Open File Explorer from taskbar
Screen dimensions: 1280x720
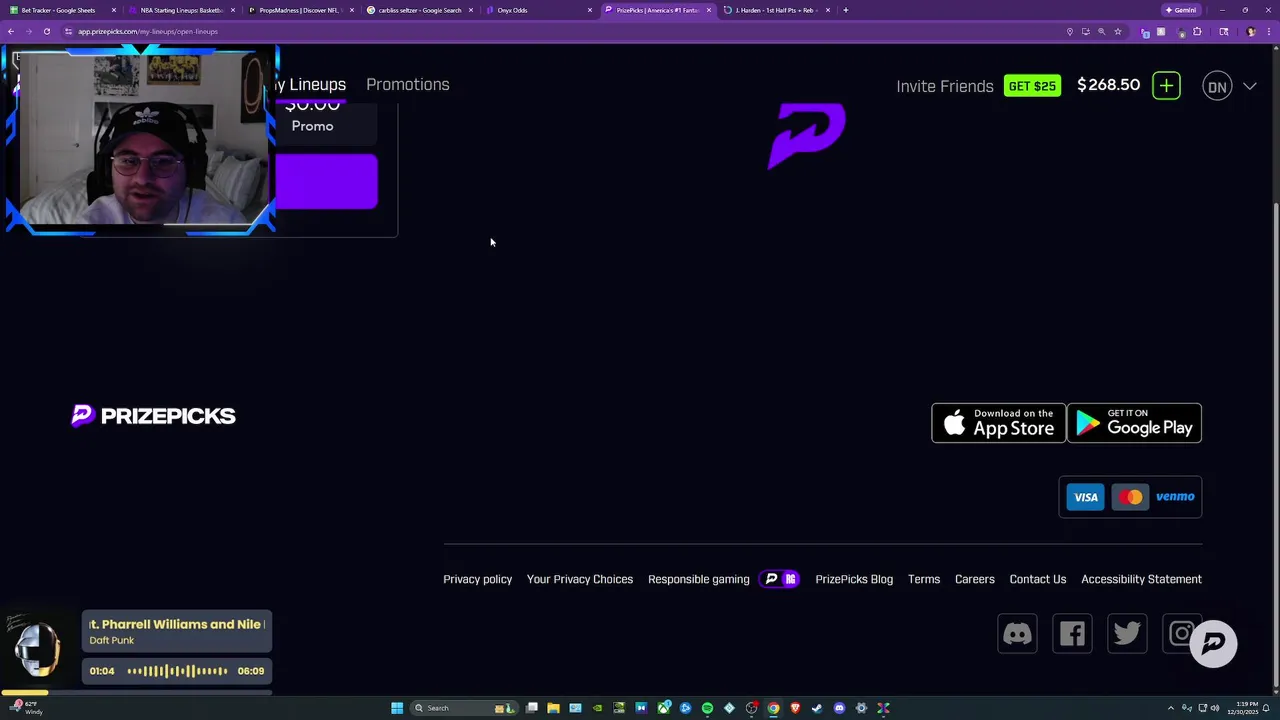553,708
